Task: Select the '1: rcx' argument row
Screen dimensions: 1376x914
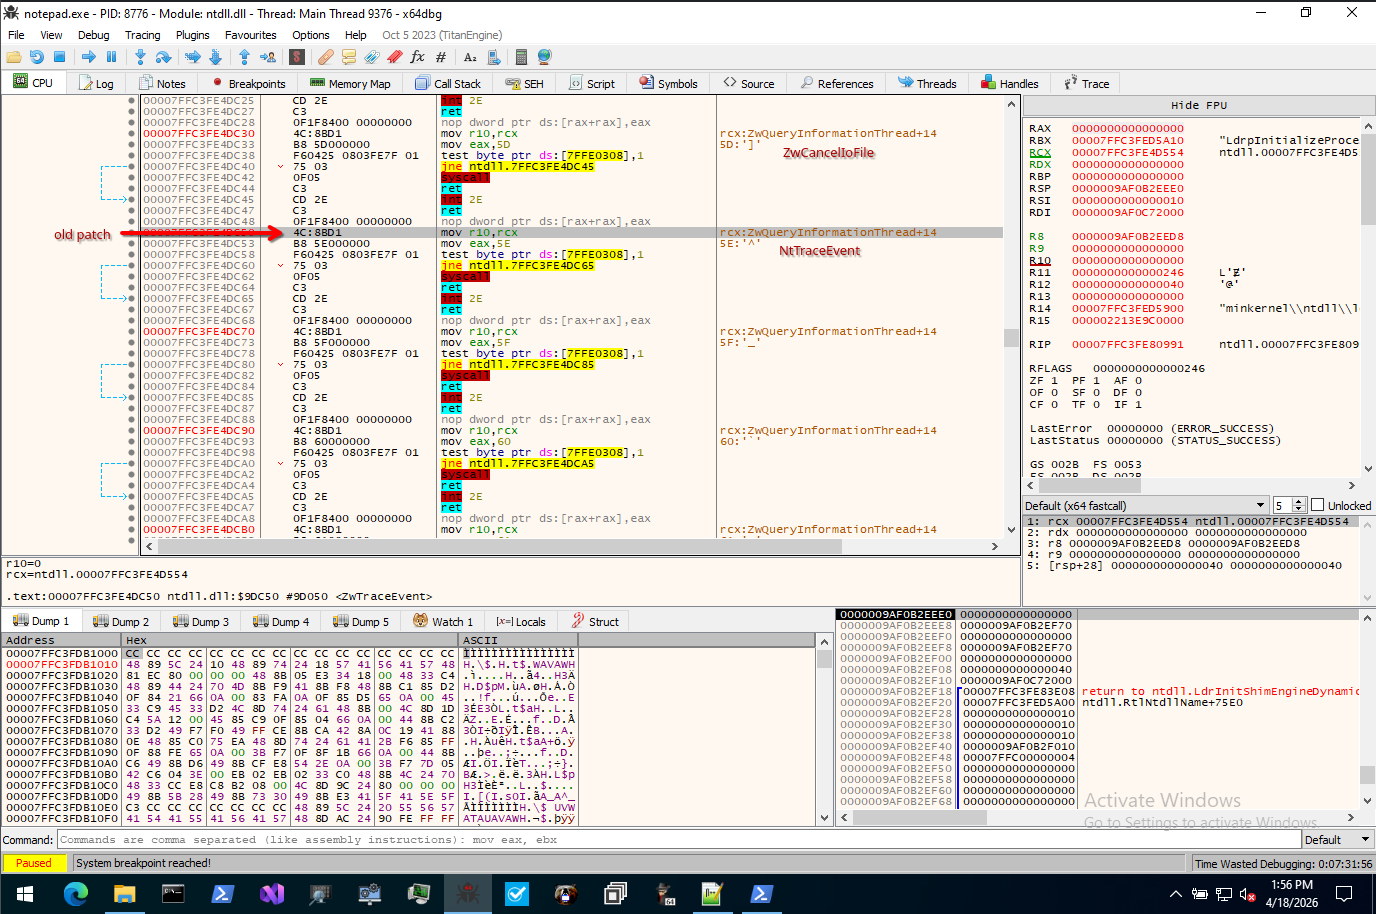Action: [1191, 521]
